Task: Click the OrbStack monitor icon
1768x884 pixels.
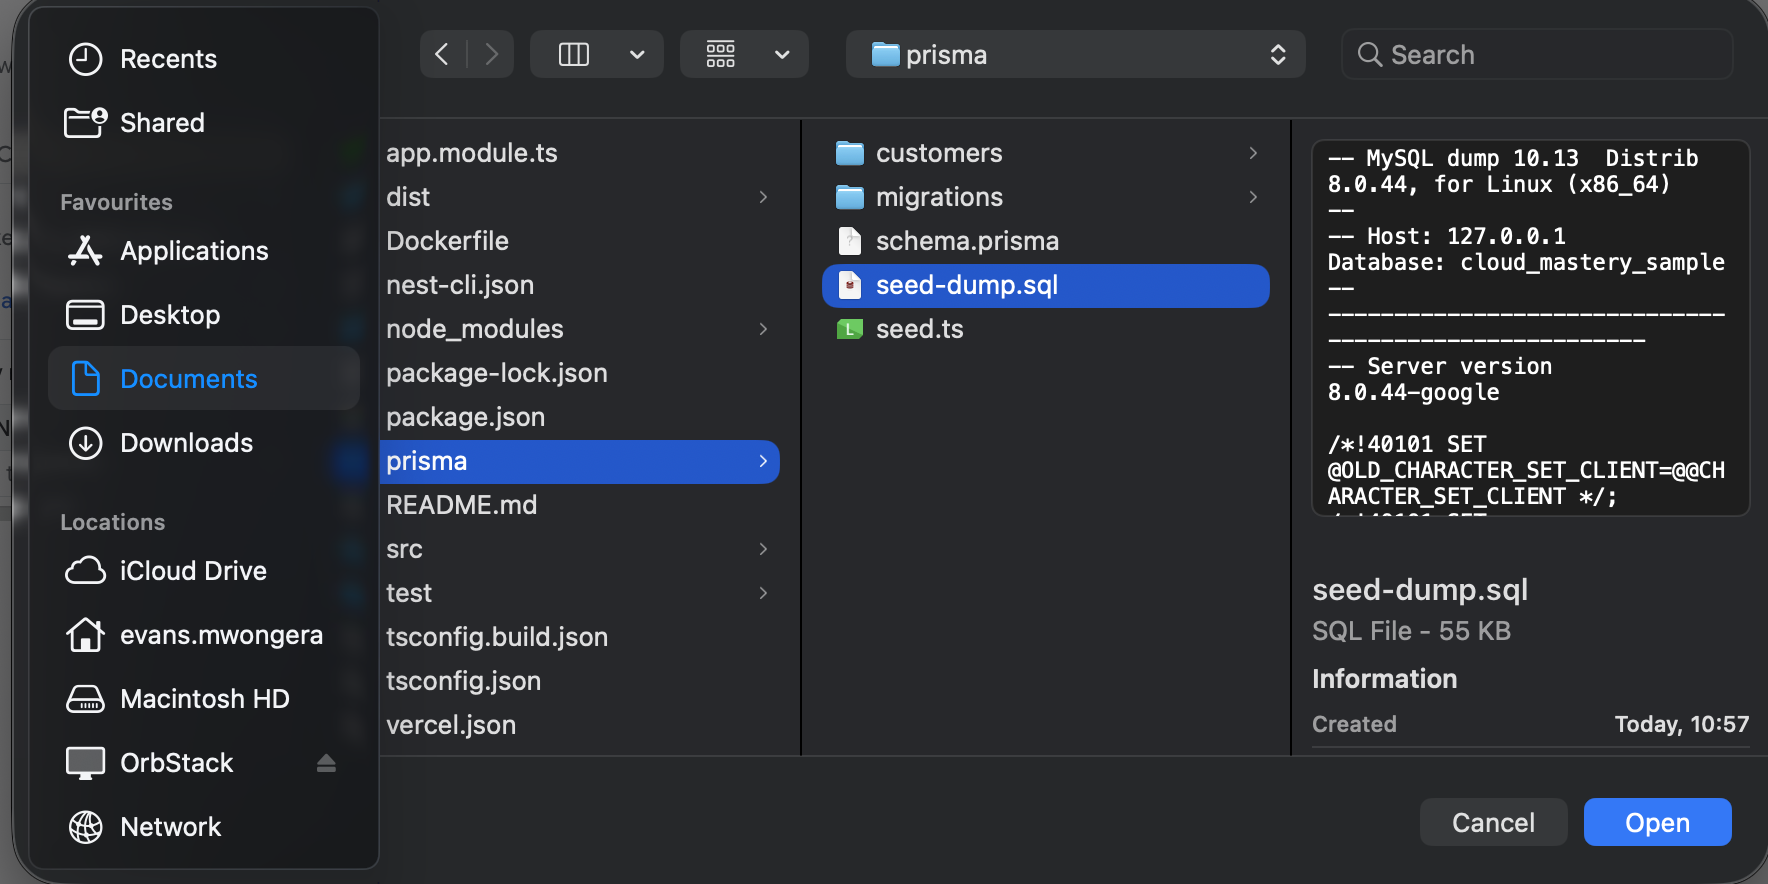Action: pyautogui.click(x=85, y=763)
